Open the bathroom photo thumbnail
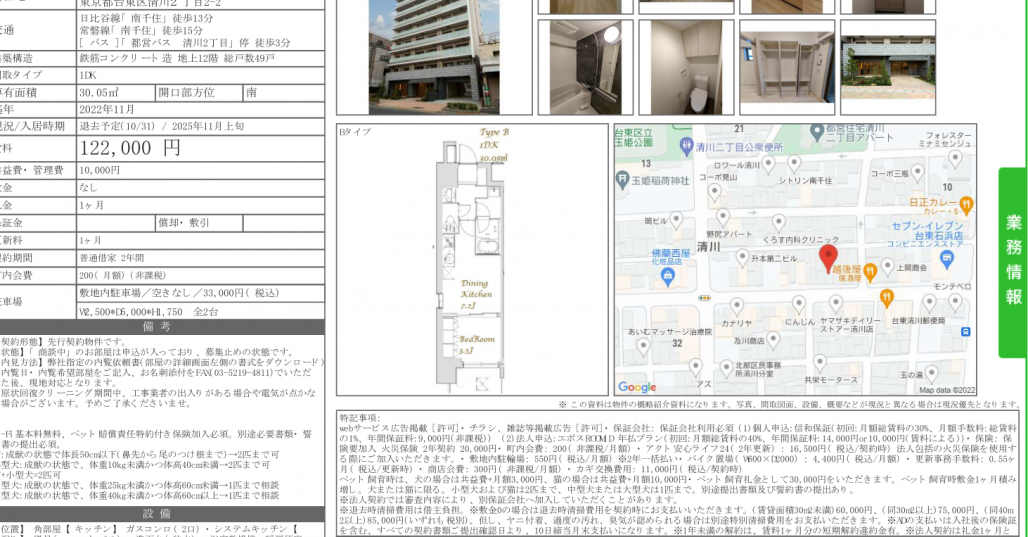The image size is (1028, 537). [x=584, y=67]
